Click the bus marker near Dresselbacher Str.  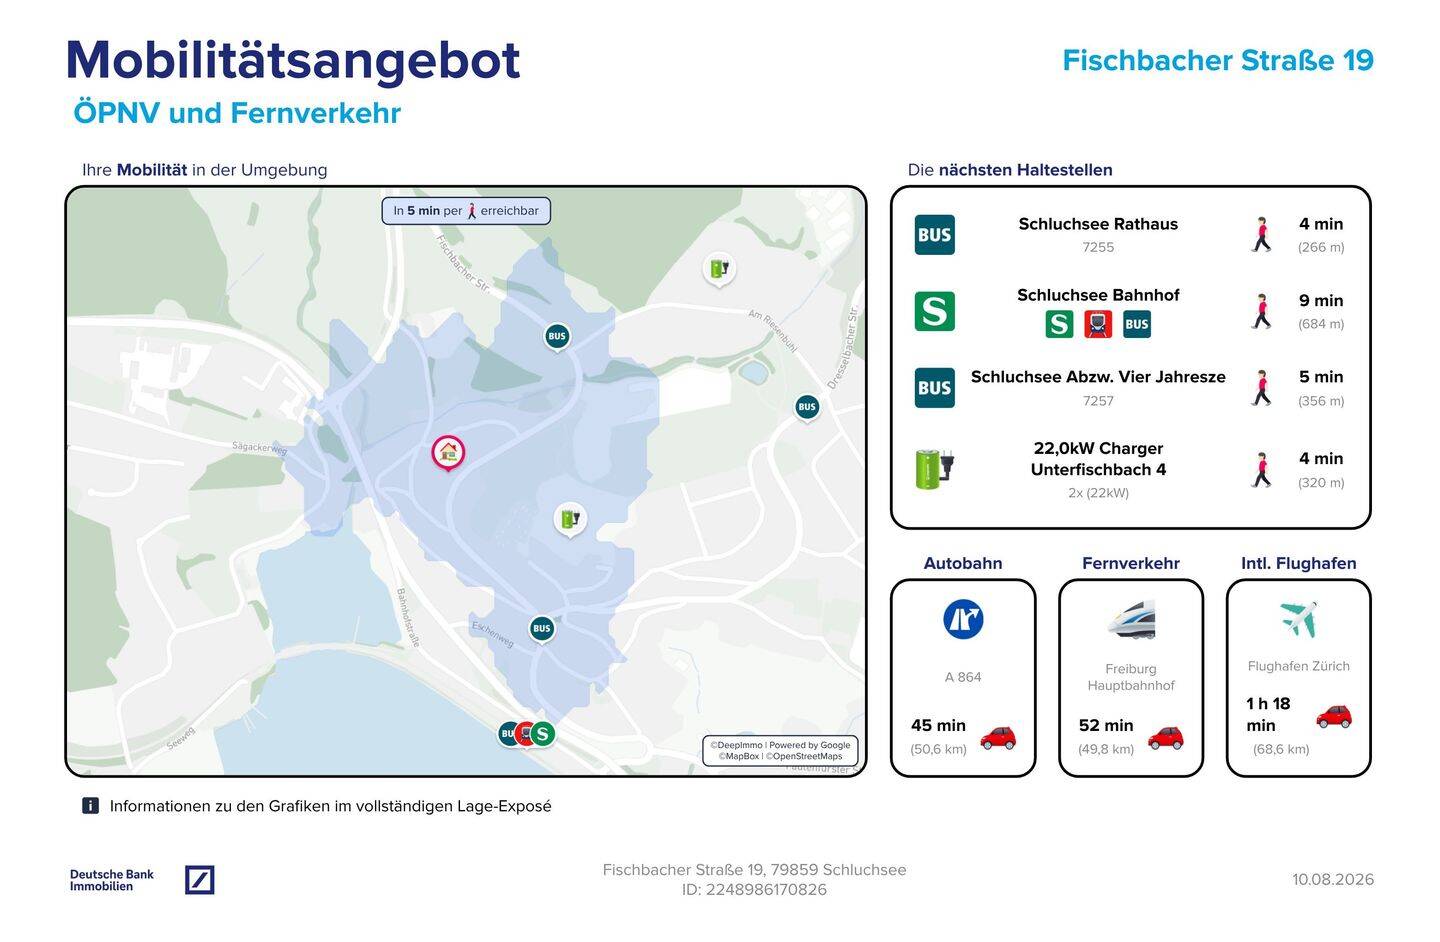point(807,407)
